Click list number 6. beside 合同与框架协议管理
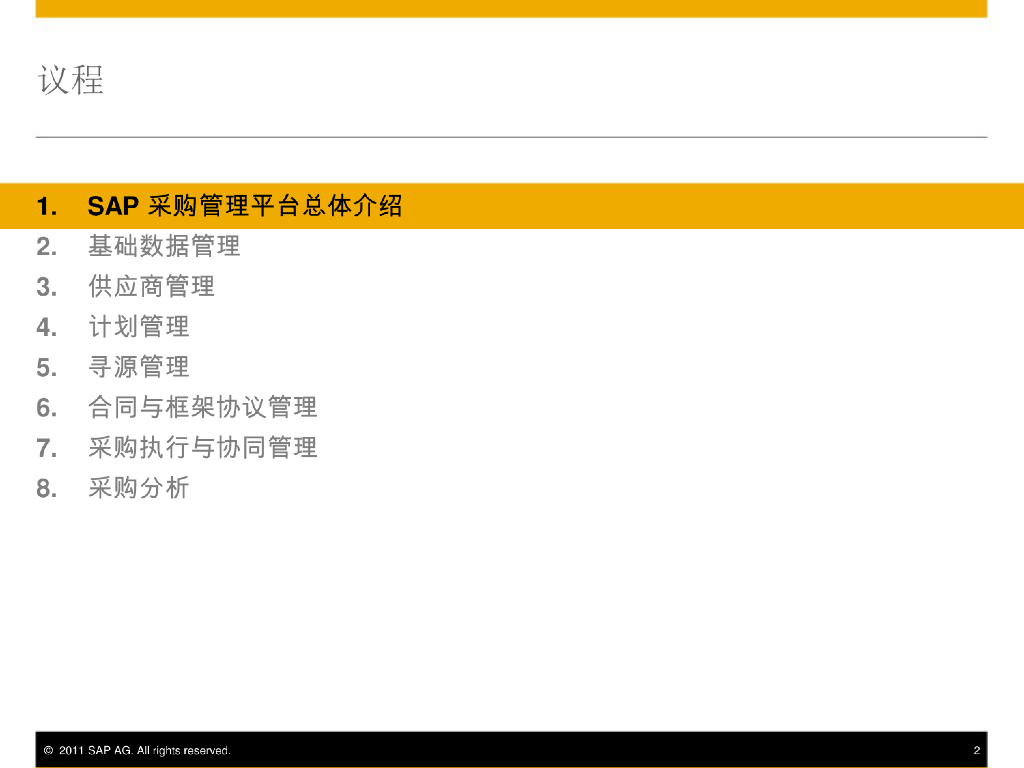Image resolution: width=1024 pixels, height=768 pixels. click(x=47, y=408)
